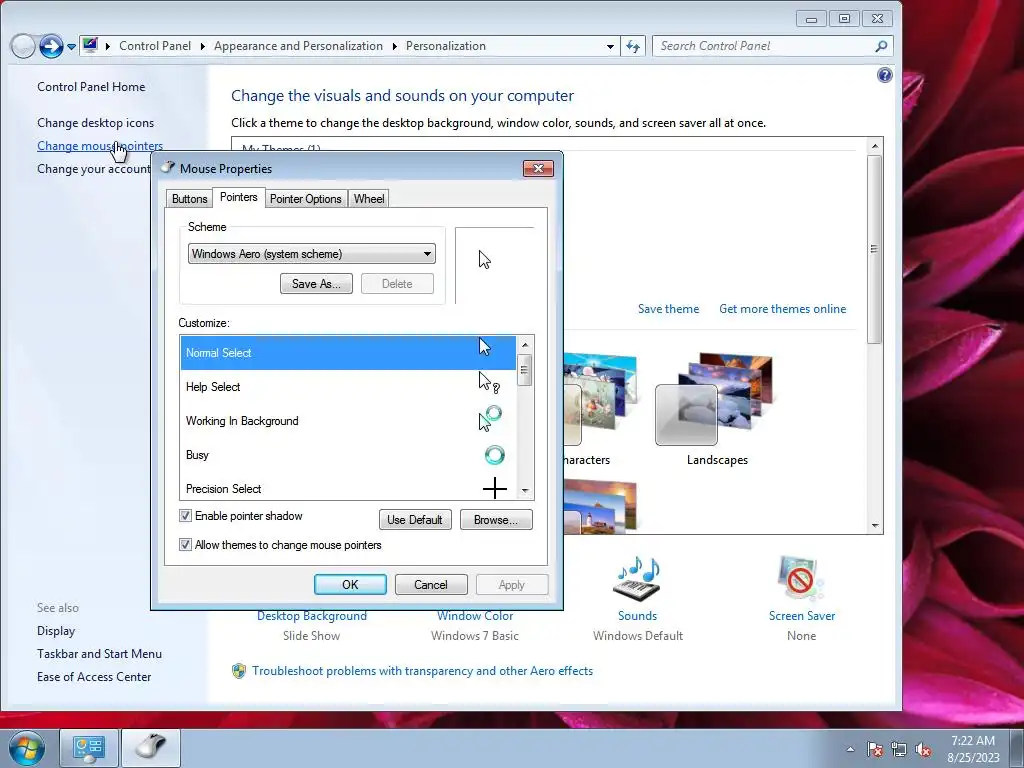The image size is (1024, 768).
Task: Click the Customize list scrollbar thumb
Action: pos(524,370)
